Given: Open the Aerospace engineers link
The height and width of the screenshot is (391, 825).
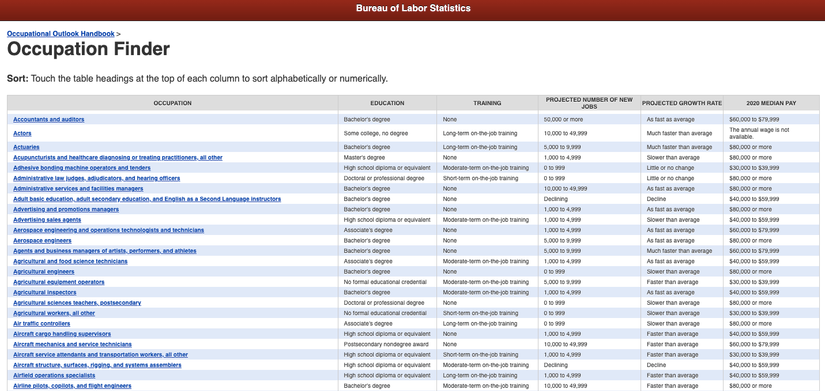Looking at the screenshot, I should coord(42,240).
